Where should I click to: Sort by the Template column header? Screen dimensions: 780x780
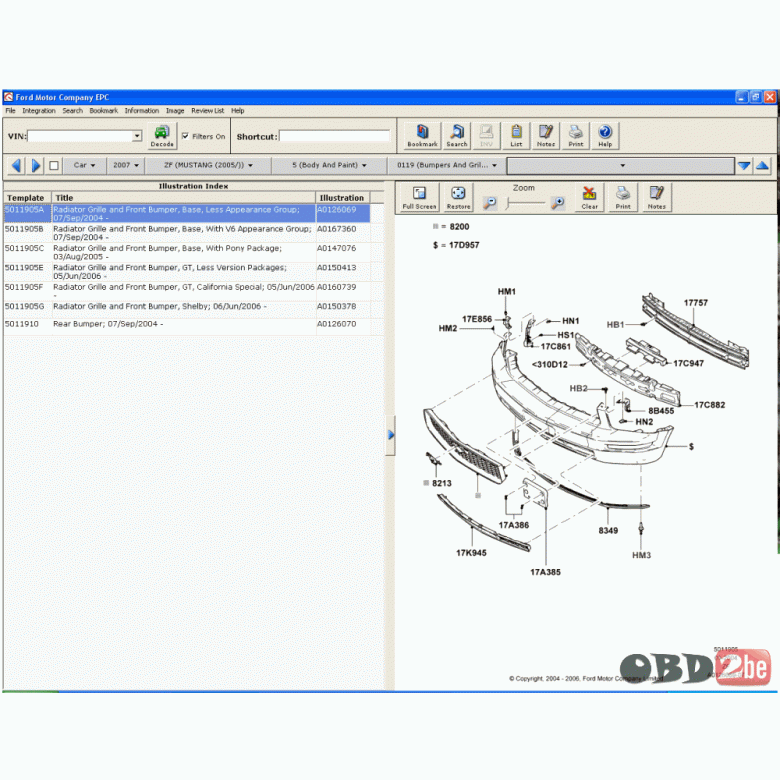point(27,197)
